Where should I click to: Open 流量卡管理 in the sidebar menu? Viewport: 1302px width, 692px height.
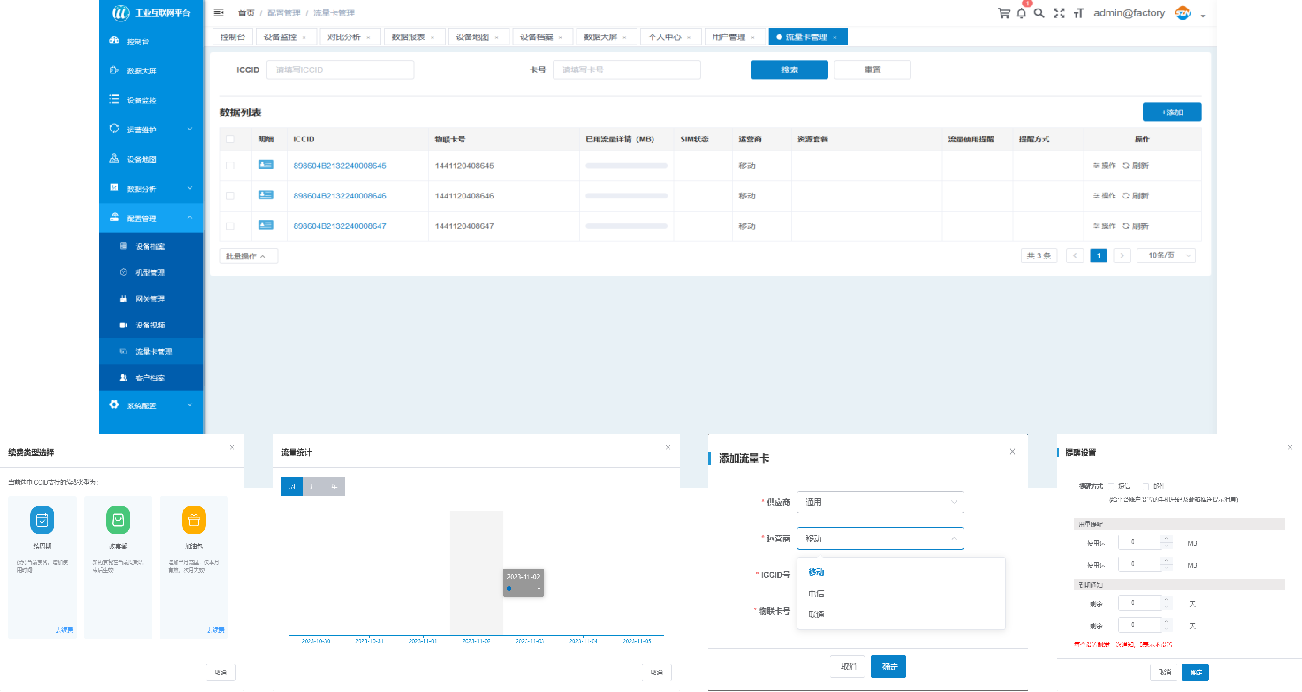153,352
